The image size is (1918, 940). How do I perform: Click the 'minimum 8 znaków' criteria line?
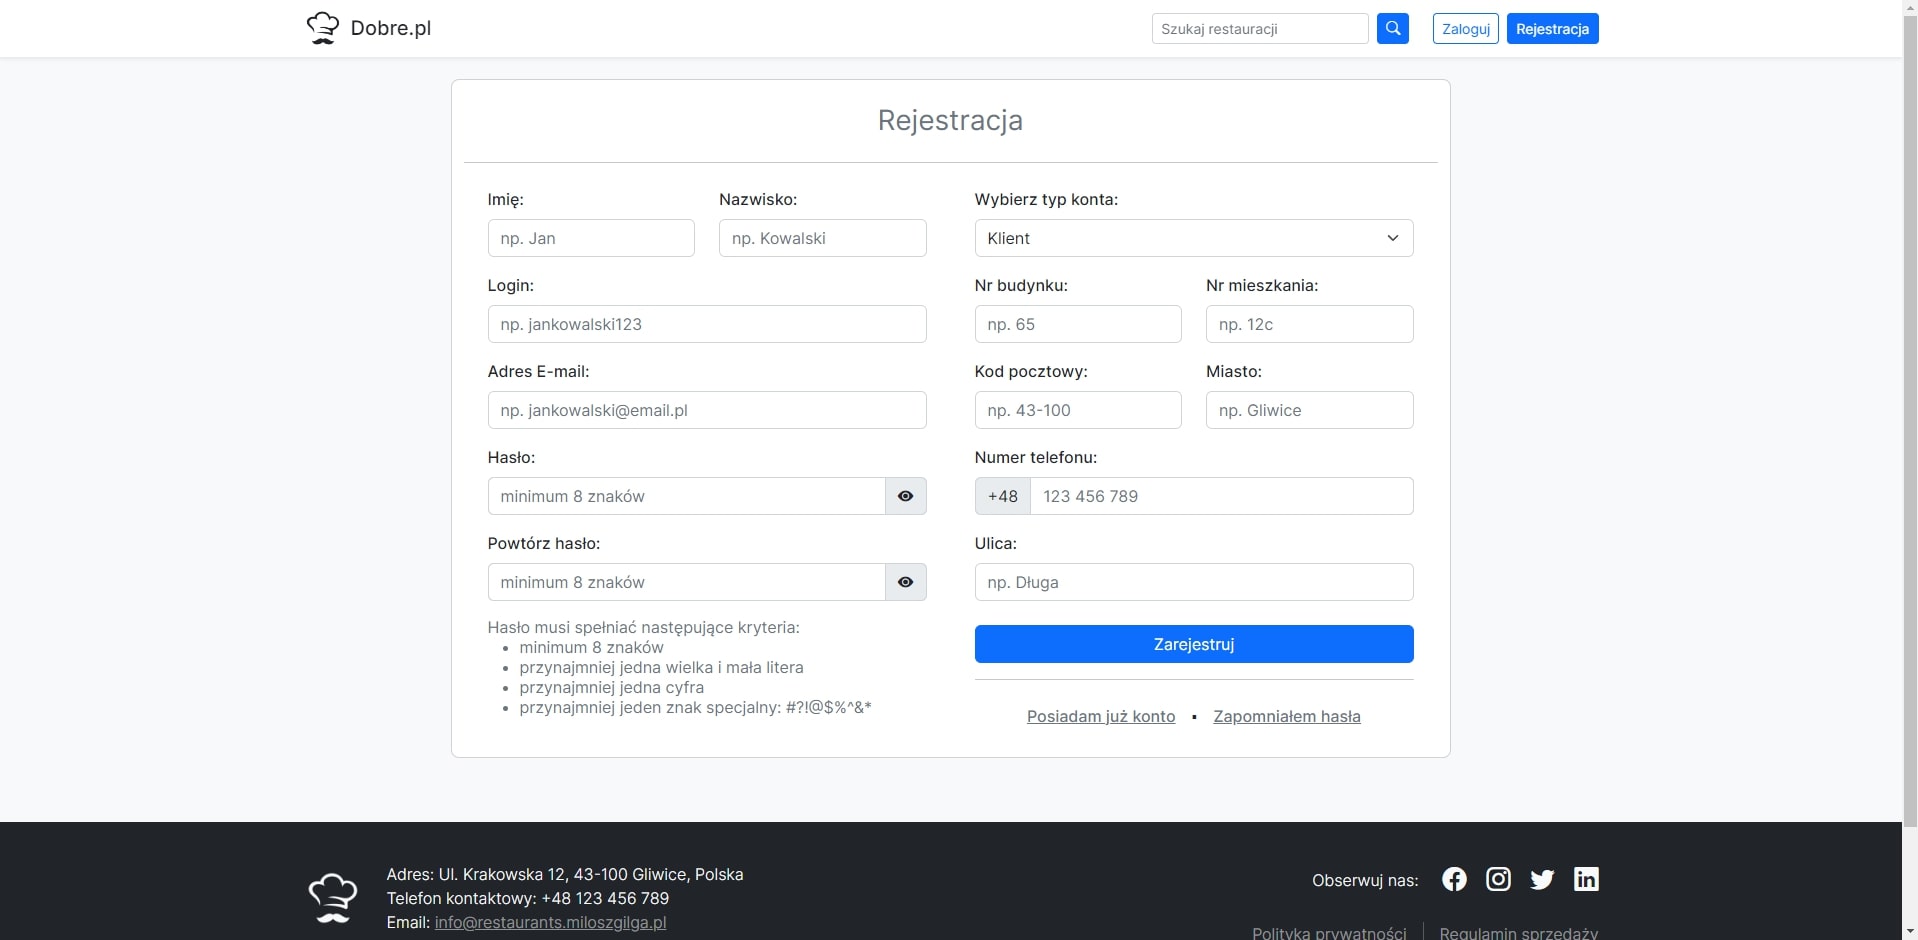(x=592, y=648)
